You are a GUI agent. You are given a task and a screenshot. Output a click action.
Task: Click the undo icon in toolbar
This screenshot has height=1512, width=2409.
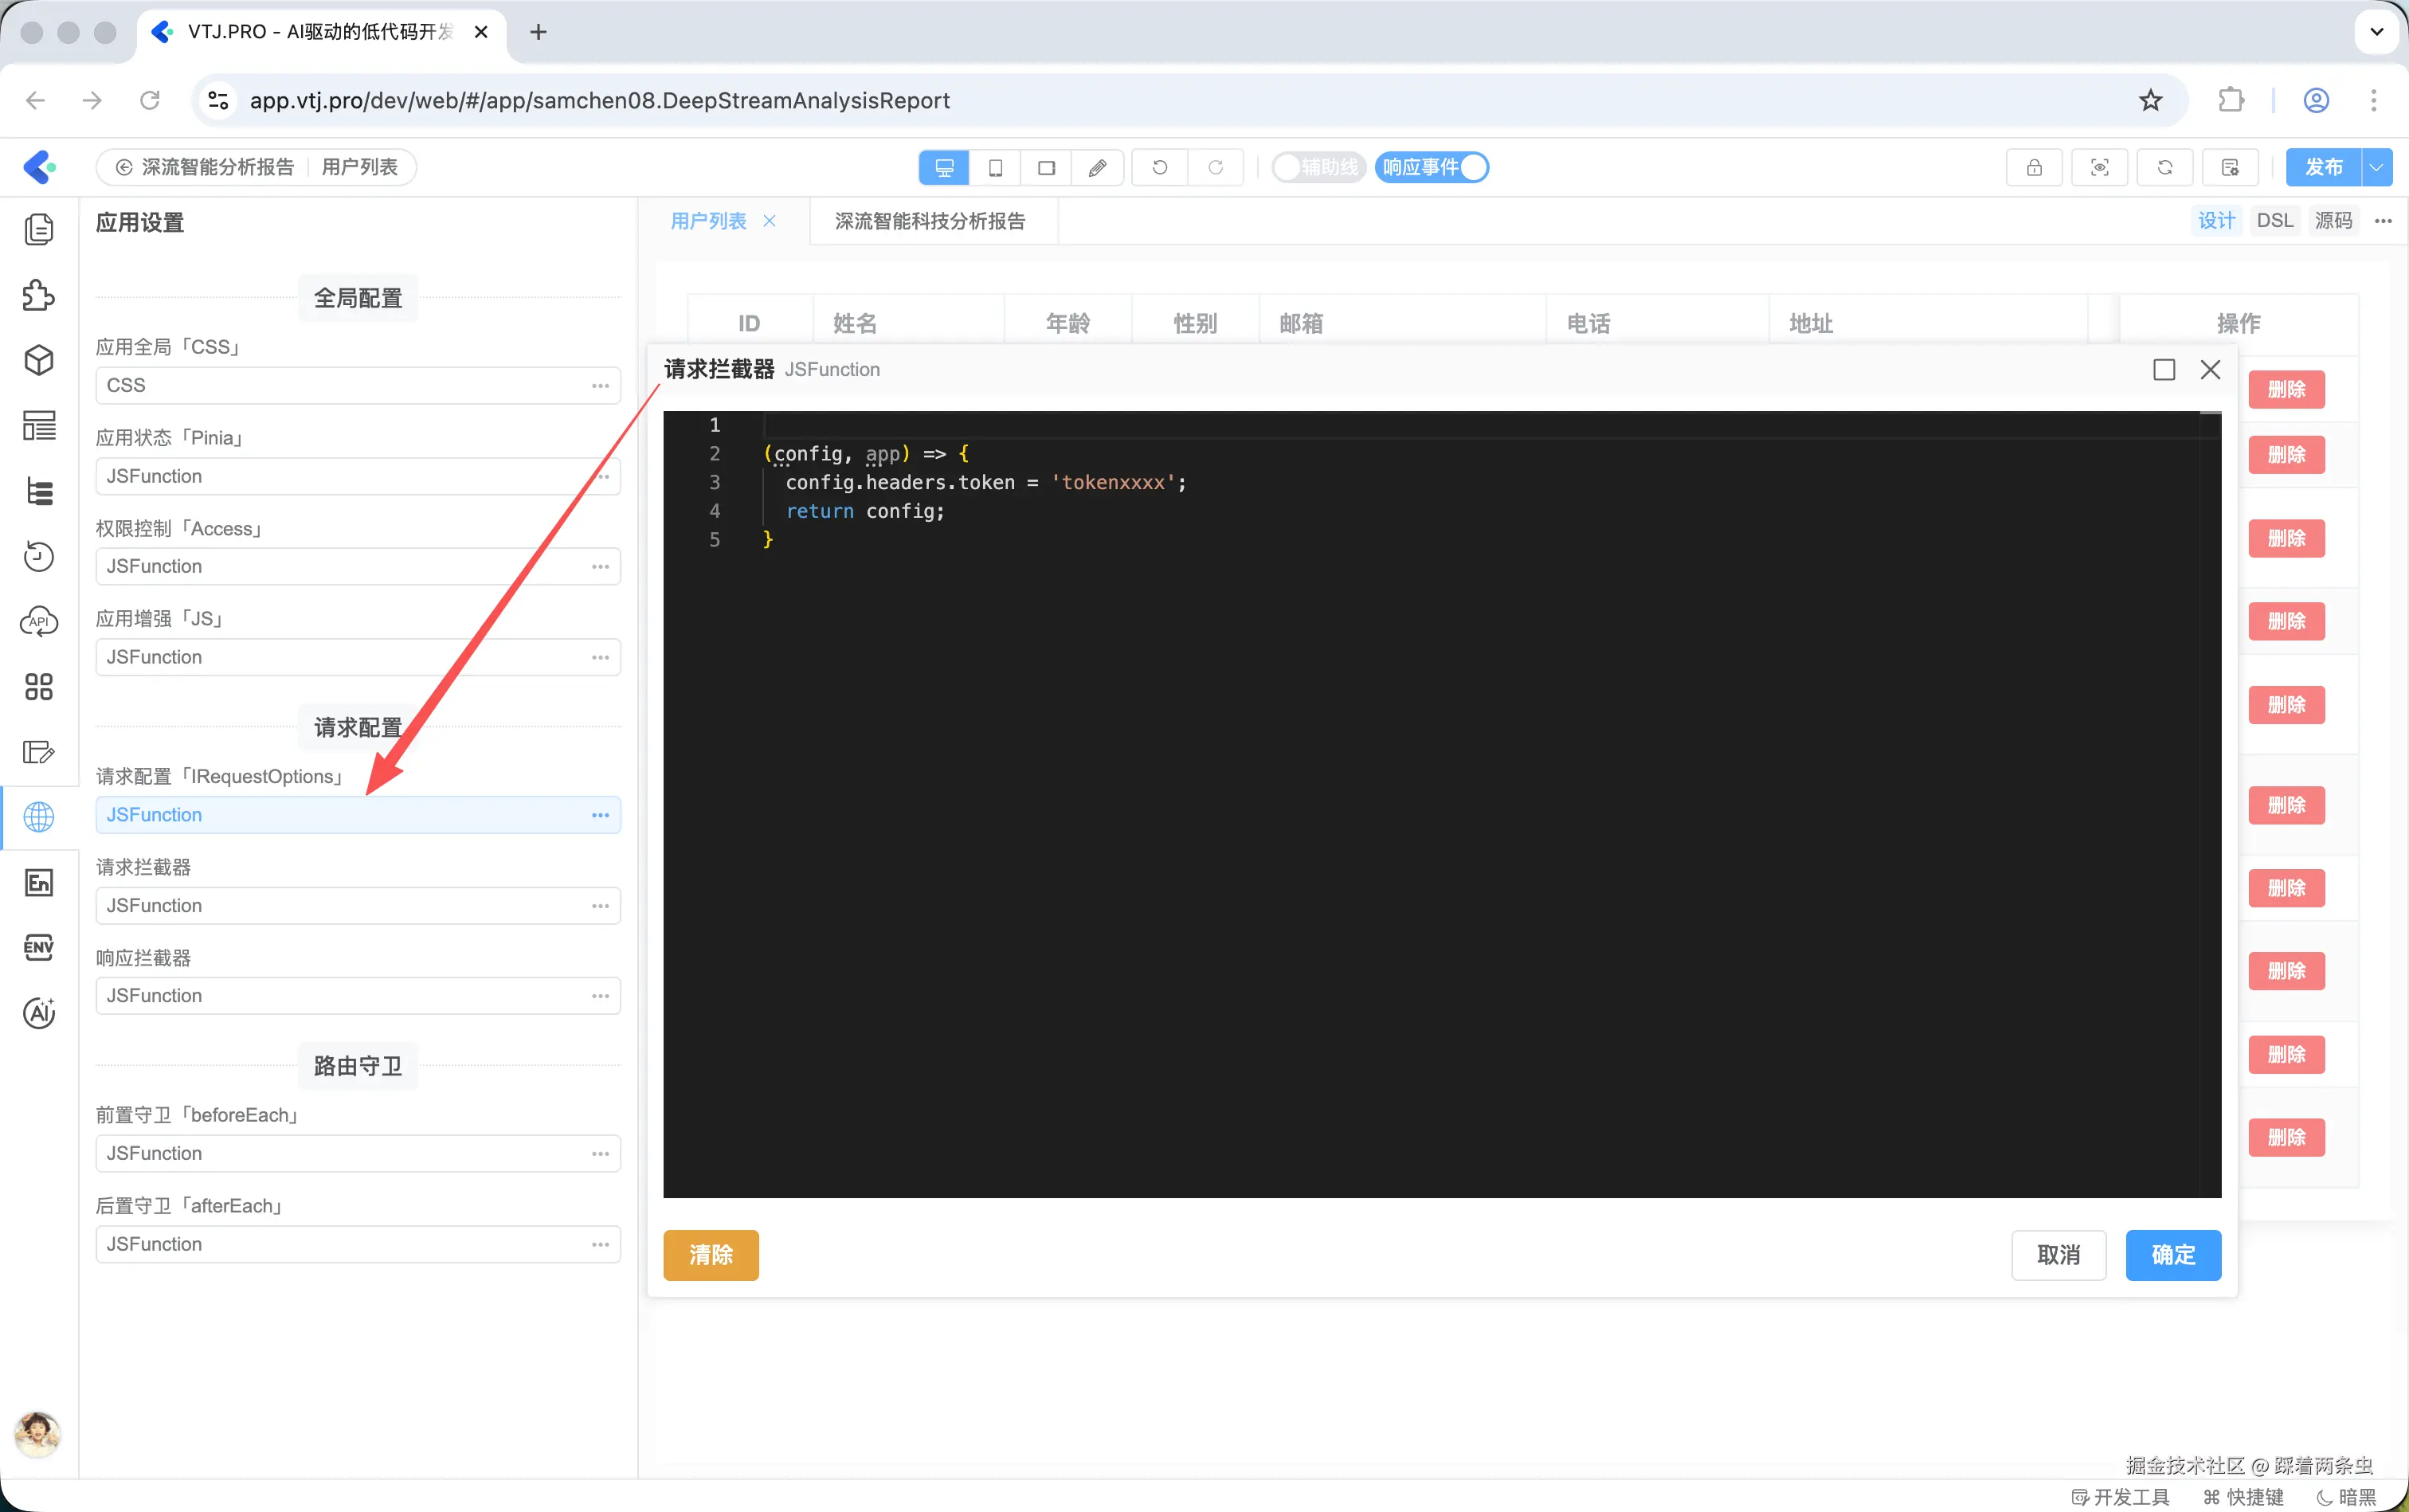pyautogui.click(x=1159, y=167)
